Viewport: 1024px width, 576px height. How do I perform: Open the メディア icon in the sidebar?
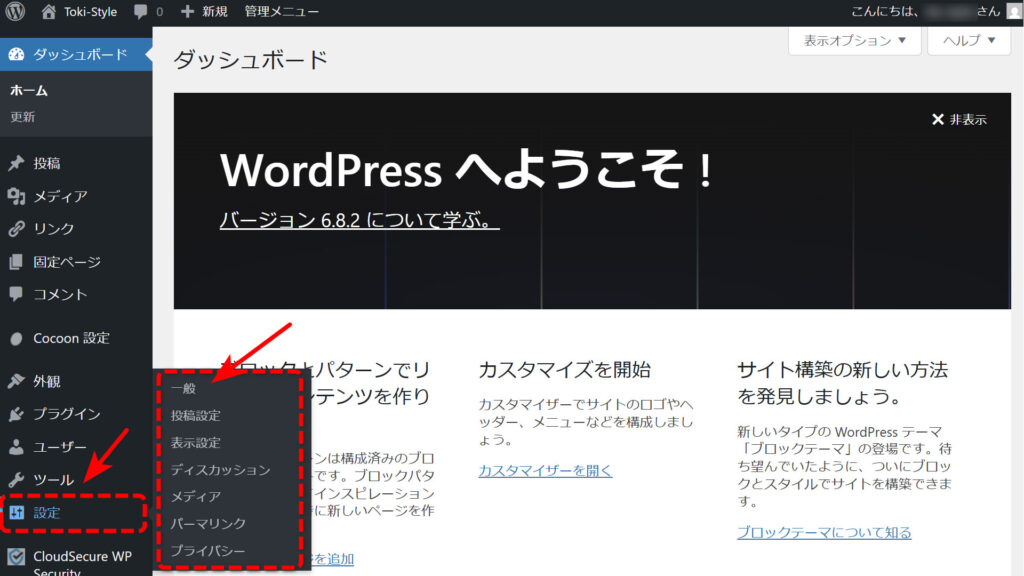coord(16,196)
